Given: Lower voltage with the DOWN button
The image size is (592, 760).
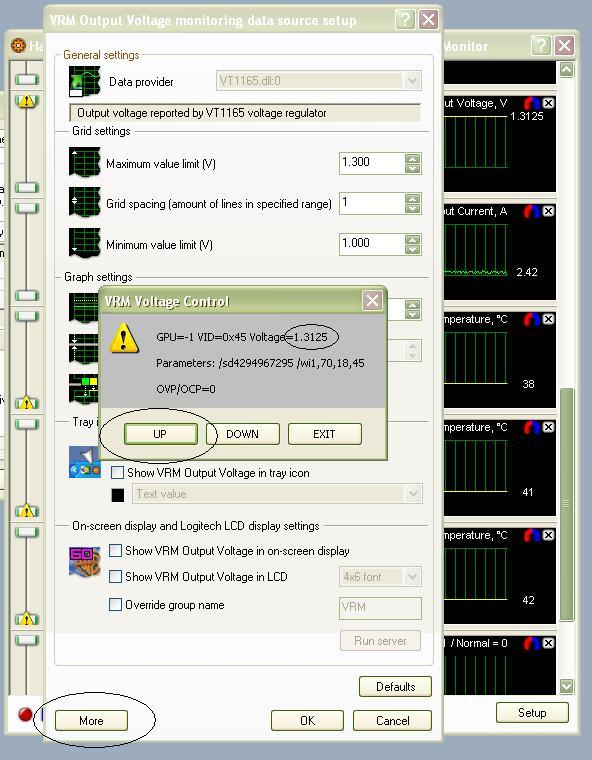Looking at the screenshot, I should click(242, 434).
